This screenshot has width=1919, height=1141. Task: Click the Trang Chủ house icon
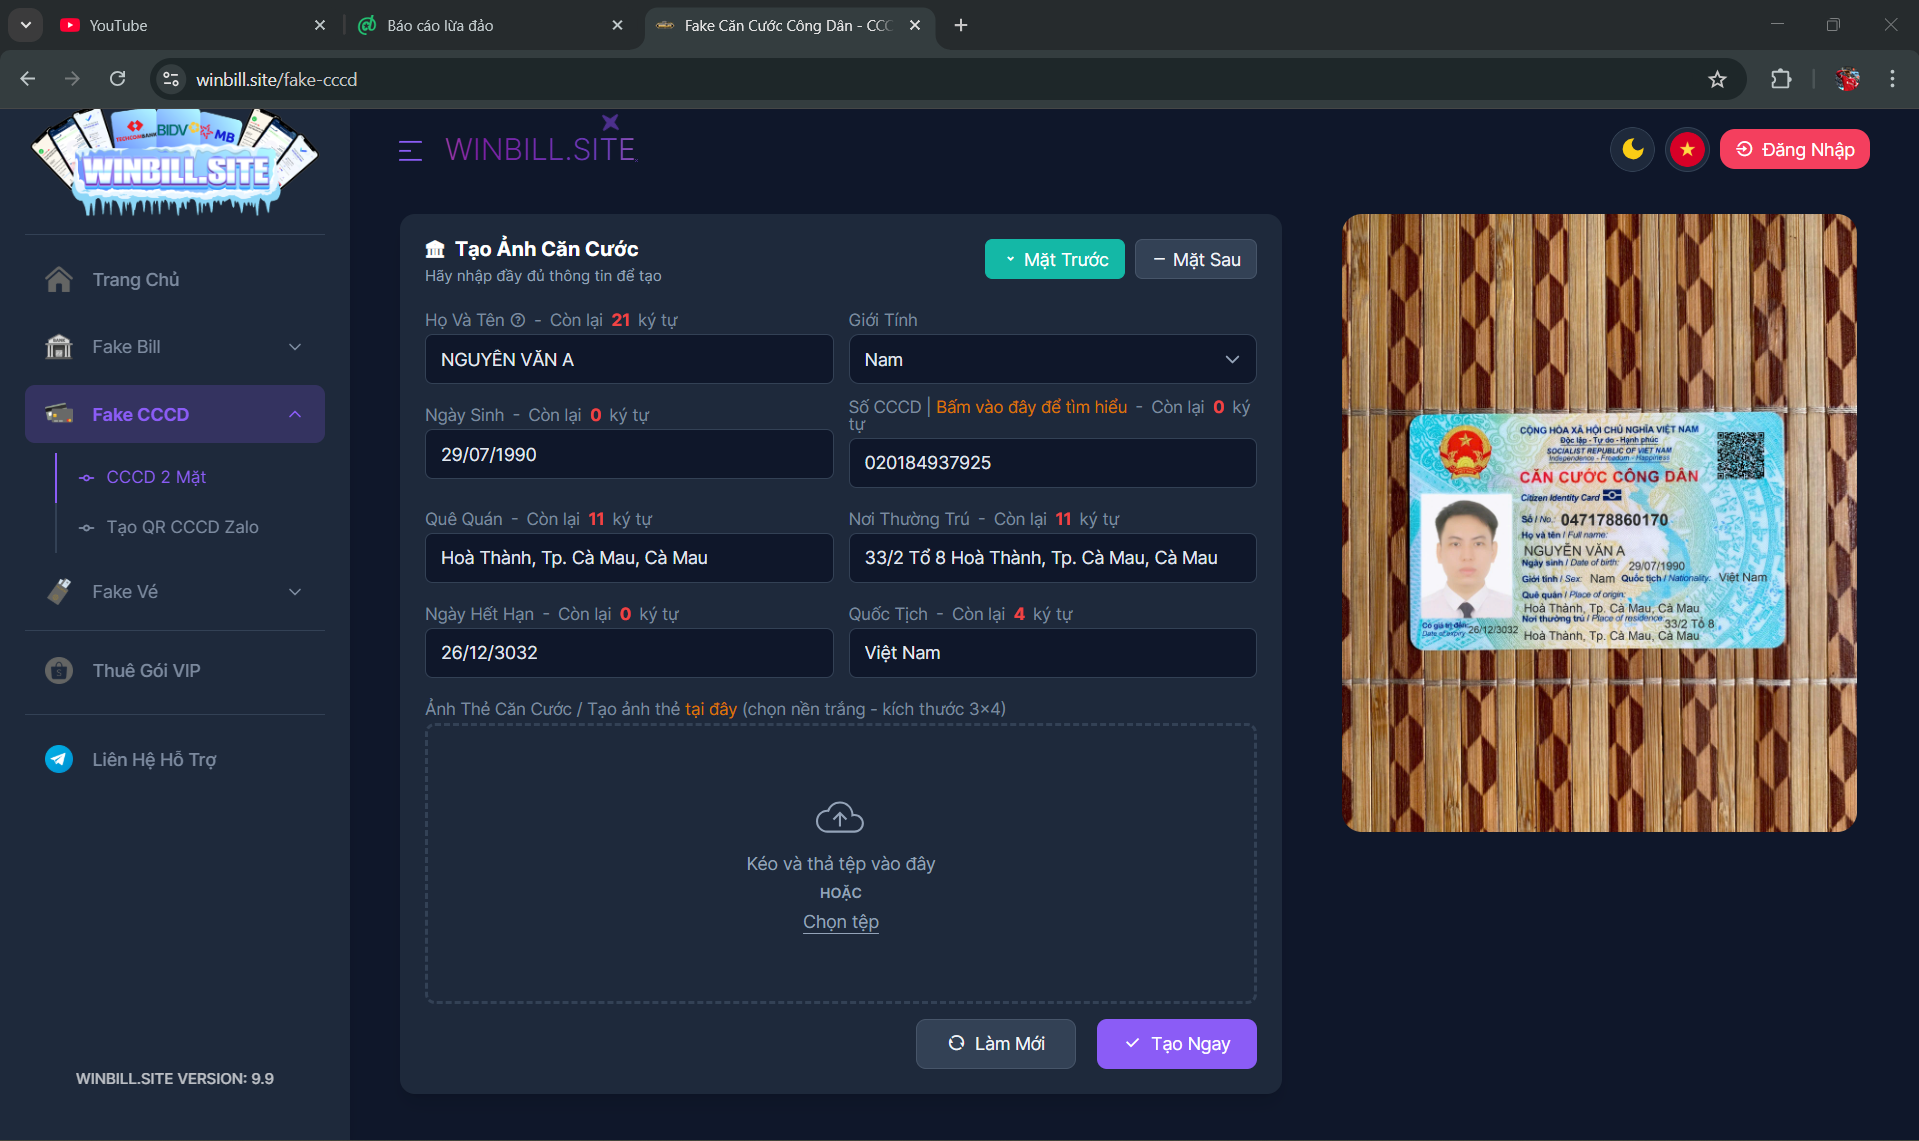pos(59,279)
